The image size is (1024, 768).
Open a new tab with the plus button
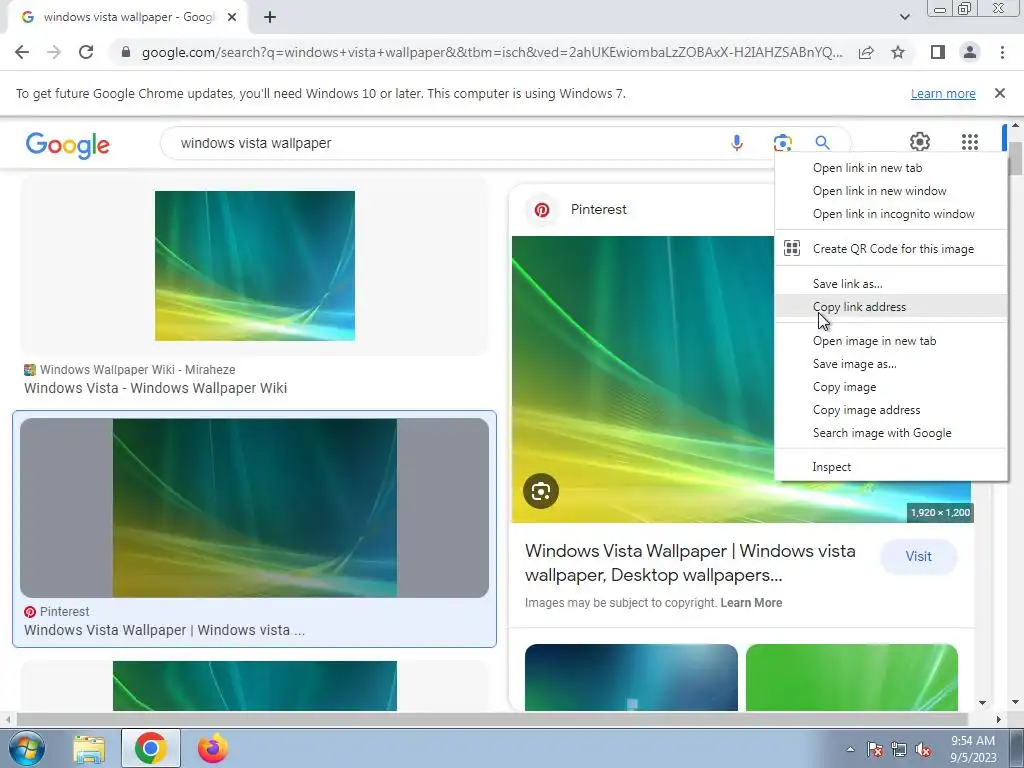click(x=270, y=18)
